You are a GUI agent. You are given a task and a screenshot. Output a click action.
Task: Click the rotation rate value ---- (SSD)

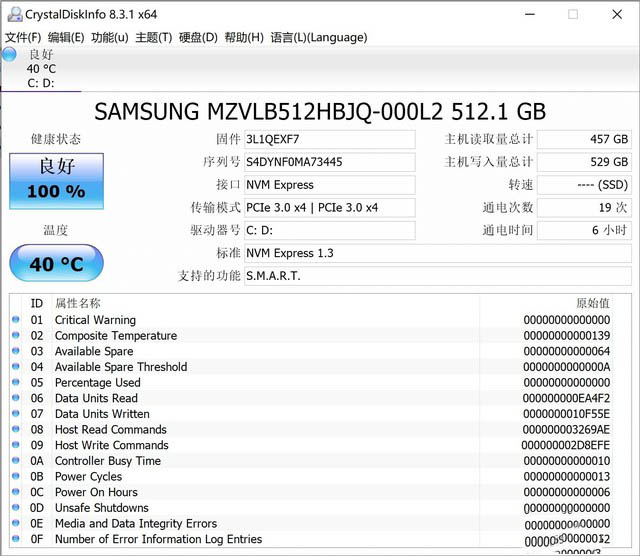pos(584,185)
